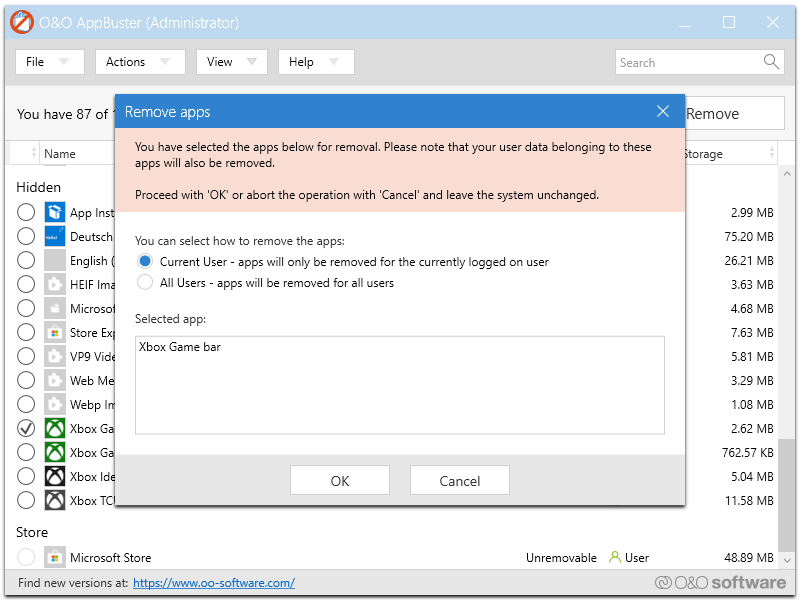
Task: Click the Store category heading
Action: coord(32,532)
